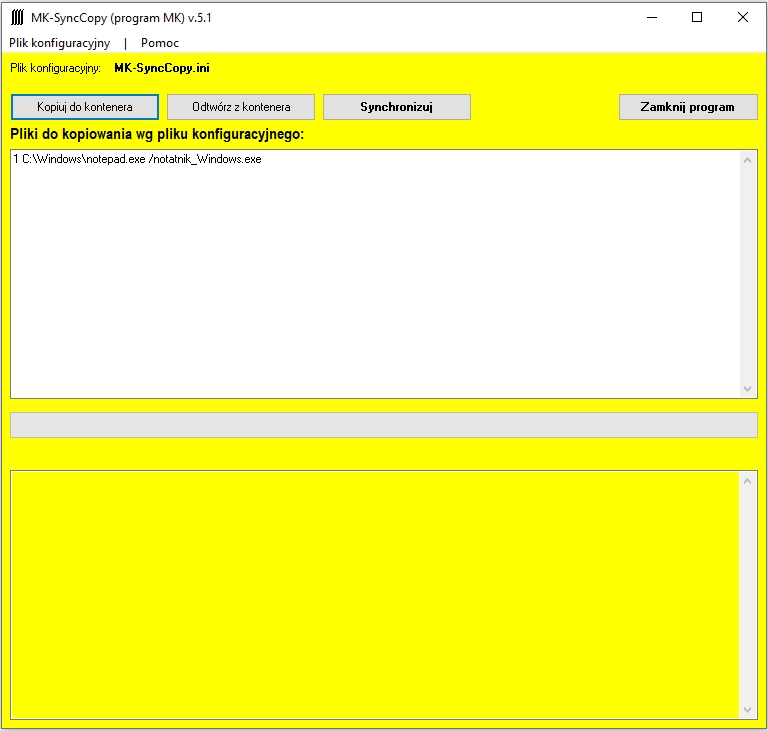The width and height of the screenshot is (768, 731).
Task: Open the Pomoc menu
Action: [160, 43]
